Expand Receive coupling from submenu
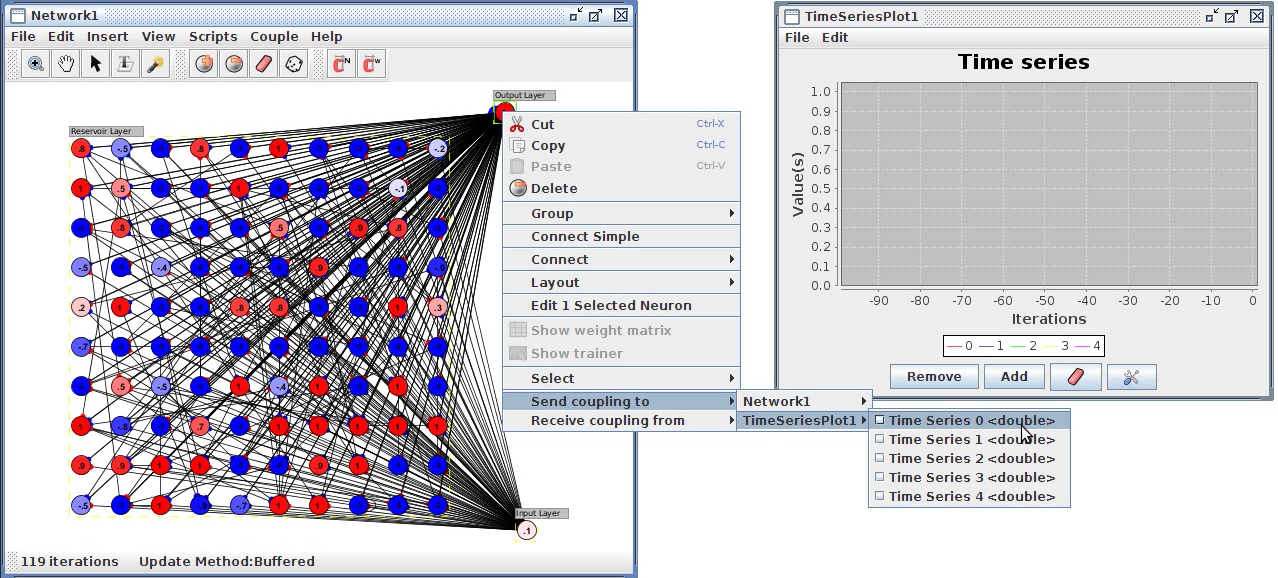The width and height of the screenshot is (1278, 578). [620, 421]
